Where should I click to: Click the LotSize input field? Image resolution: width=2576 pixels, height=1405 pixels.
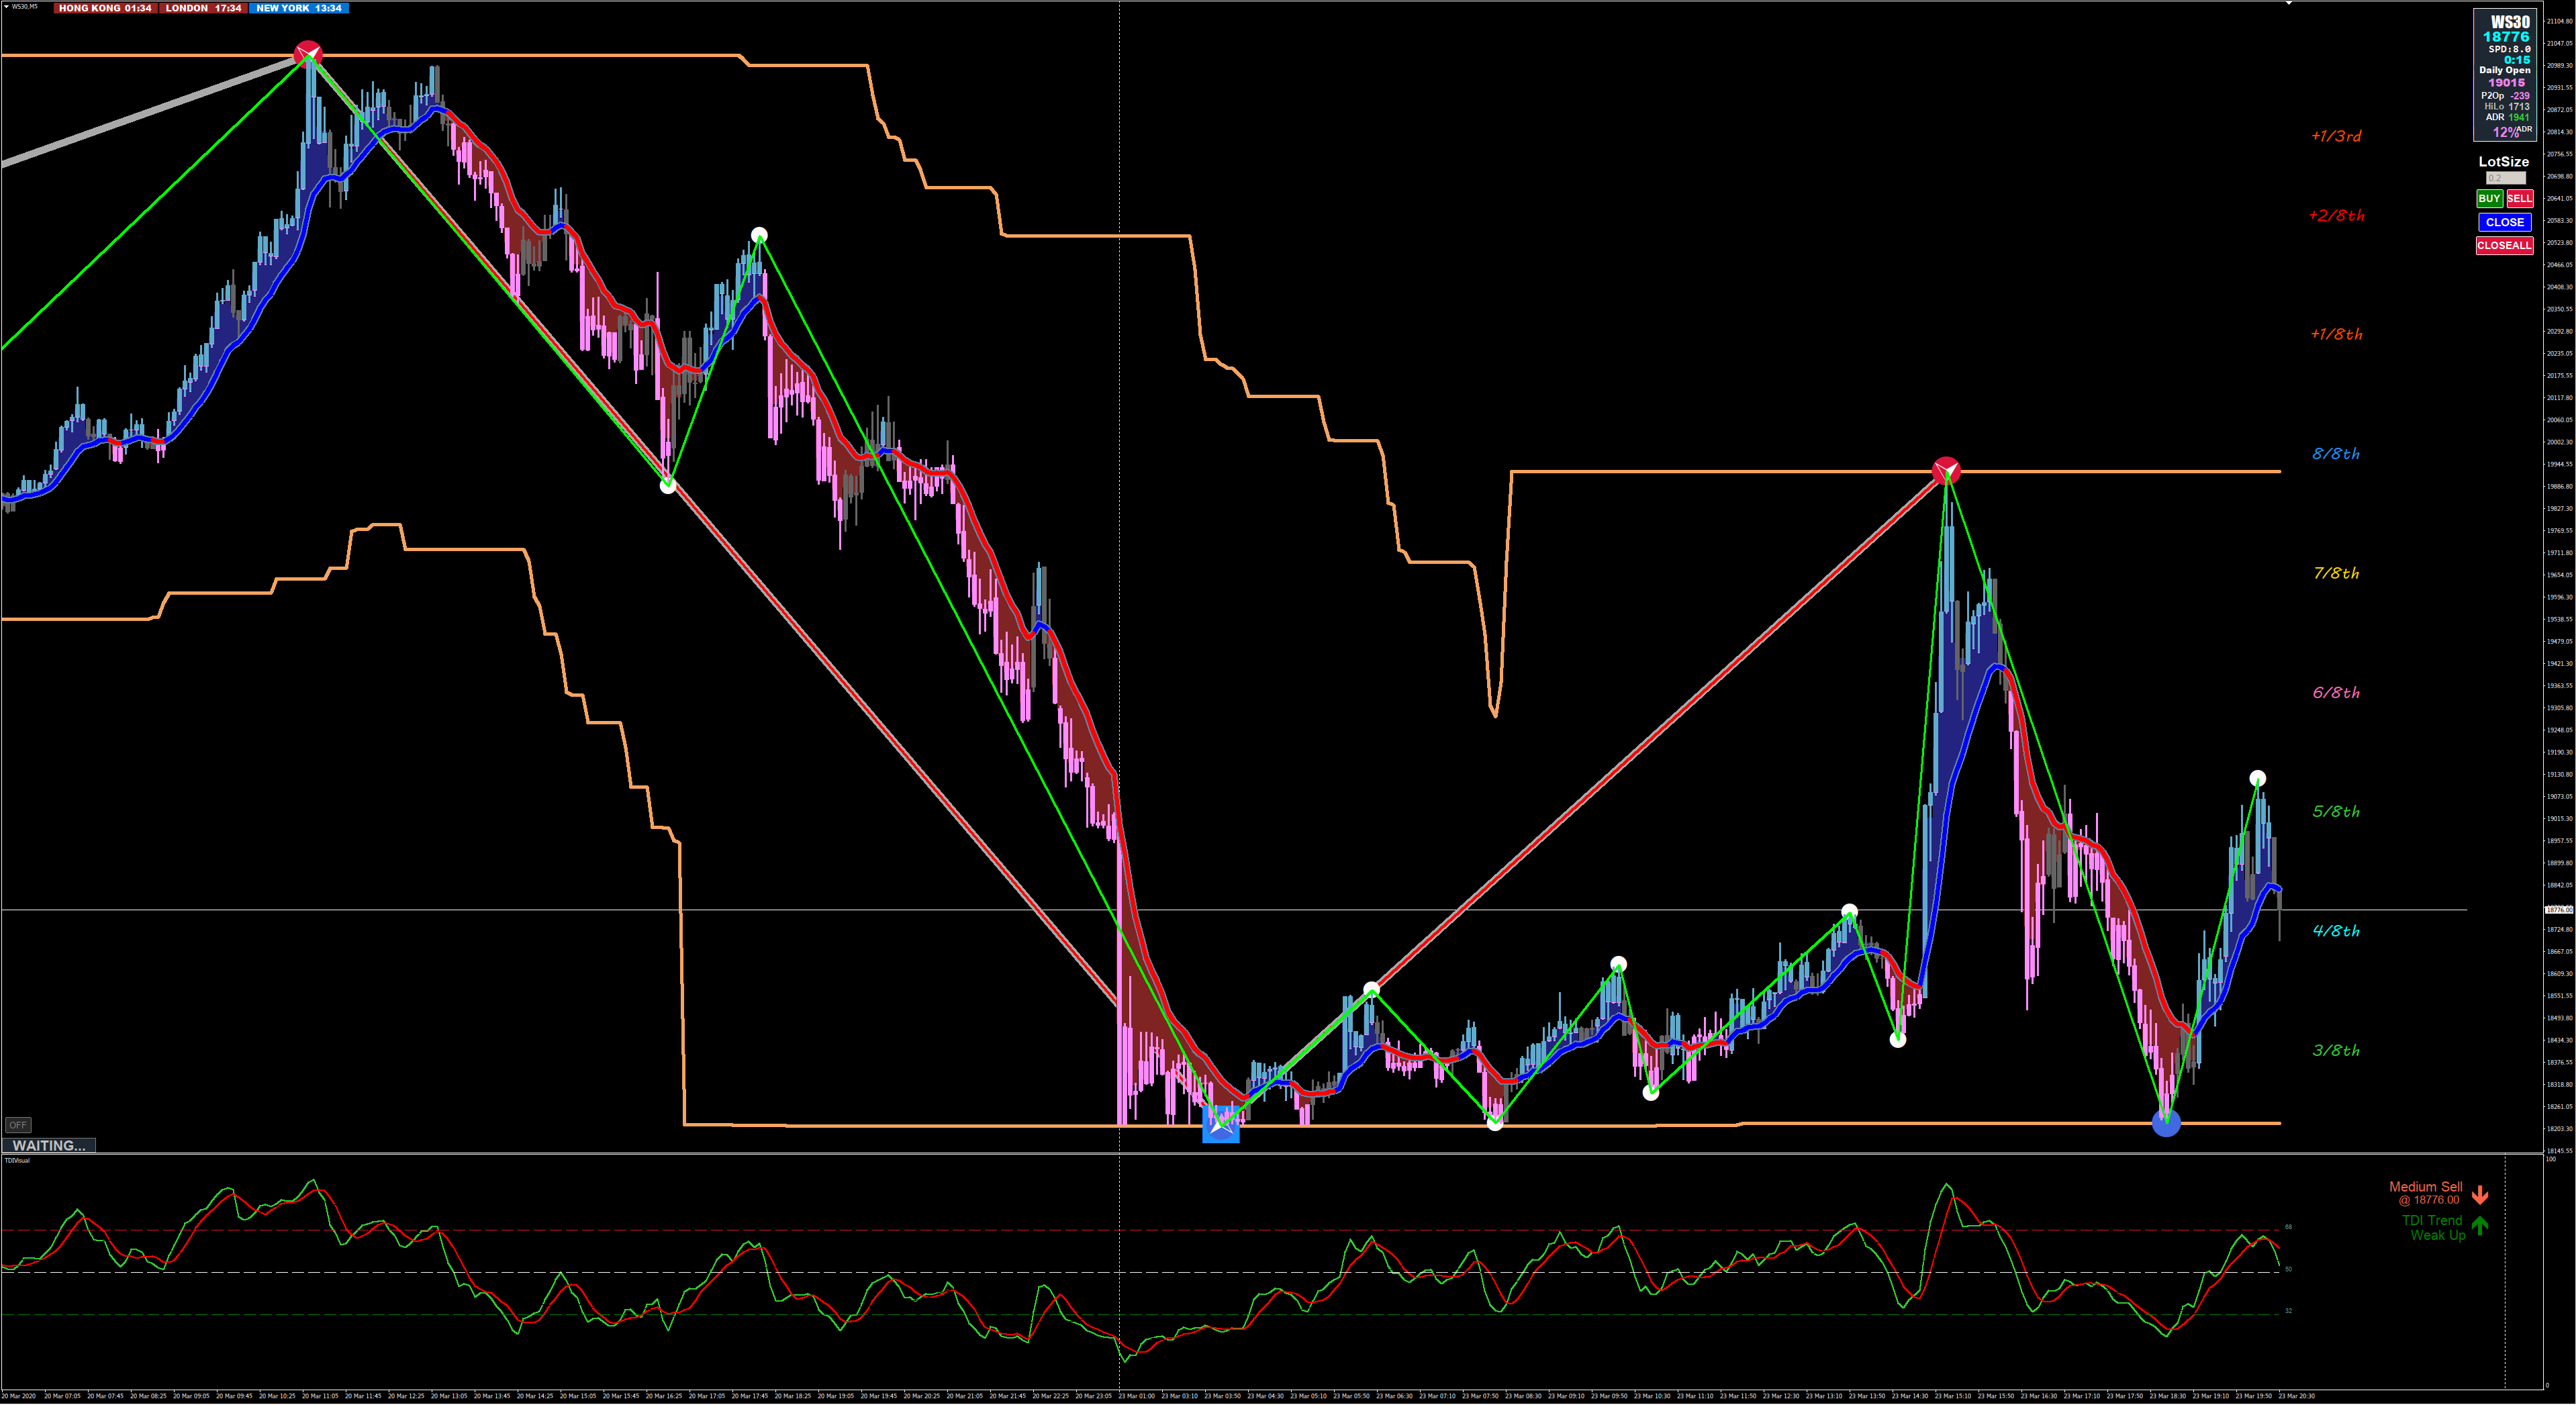[x=2505, y=178]
